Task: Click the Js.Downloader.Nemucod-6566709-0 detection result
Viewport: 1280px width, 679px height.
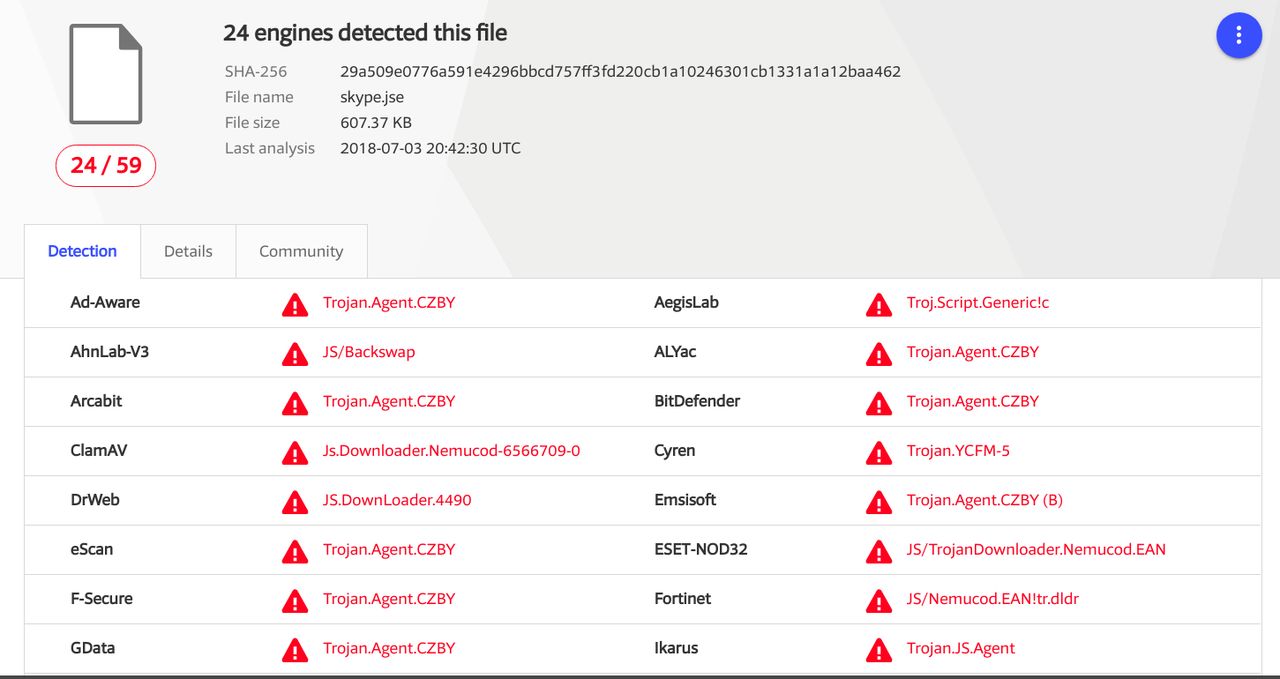Action: [x=451, y=450]
